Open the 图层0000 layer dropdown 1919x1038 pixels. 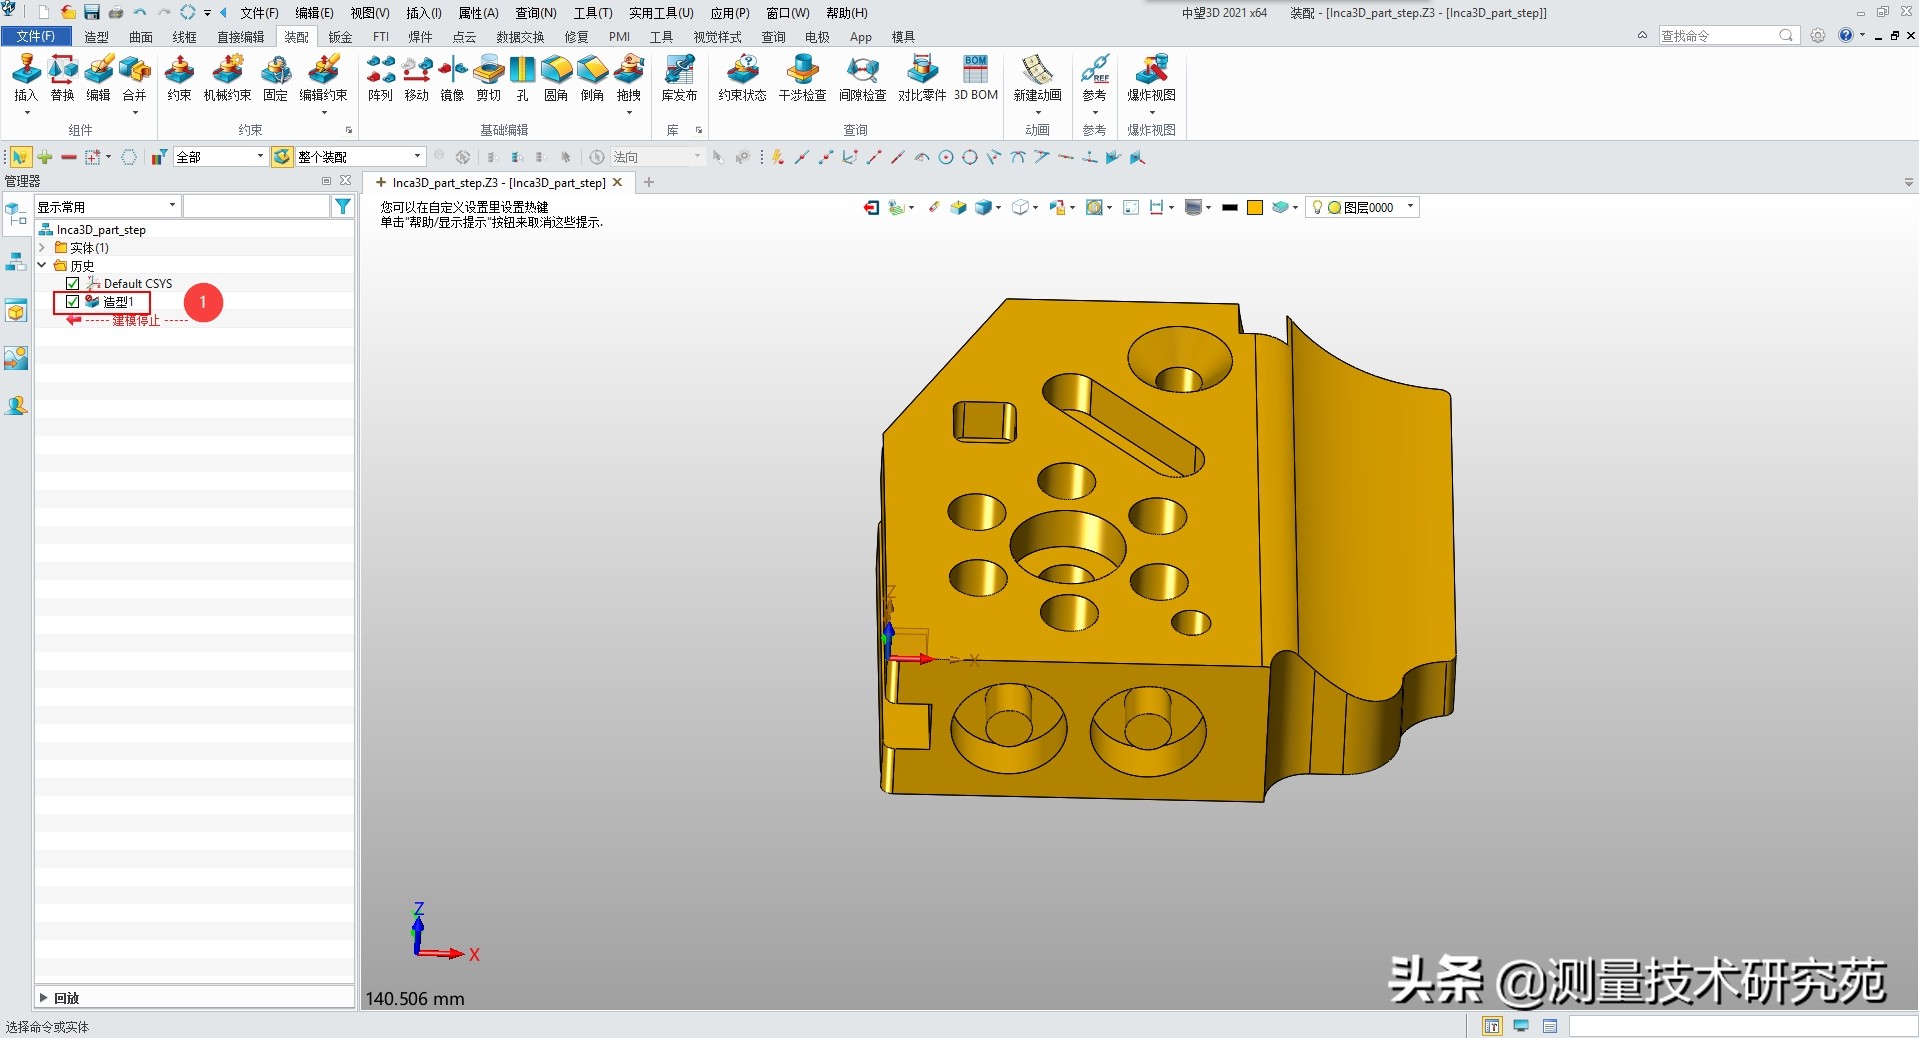click(x=1362, y=207)
